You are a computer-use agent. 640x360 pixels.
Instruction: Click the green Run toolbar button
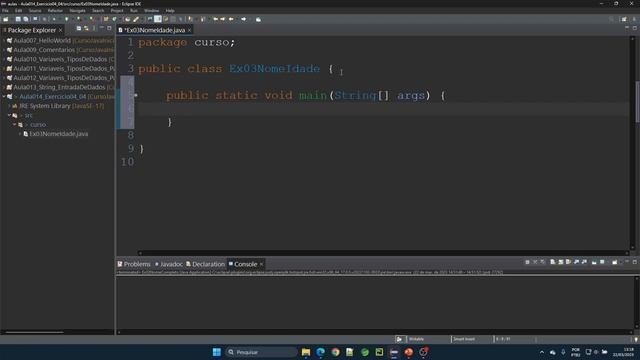coord(67,19)
